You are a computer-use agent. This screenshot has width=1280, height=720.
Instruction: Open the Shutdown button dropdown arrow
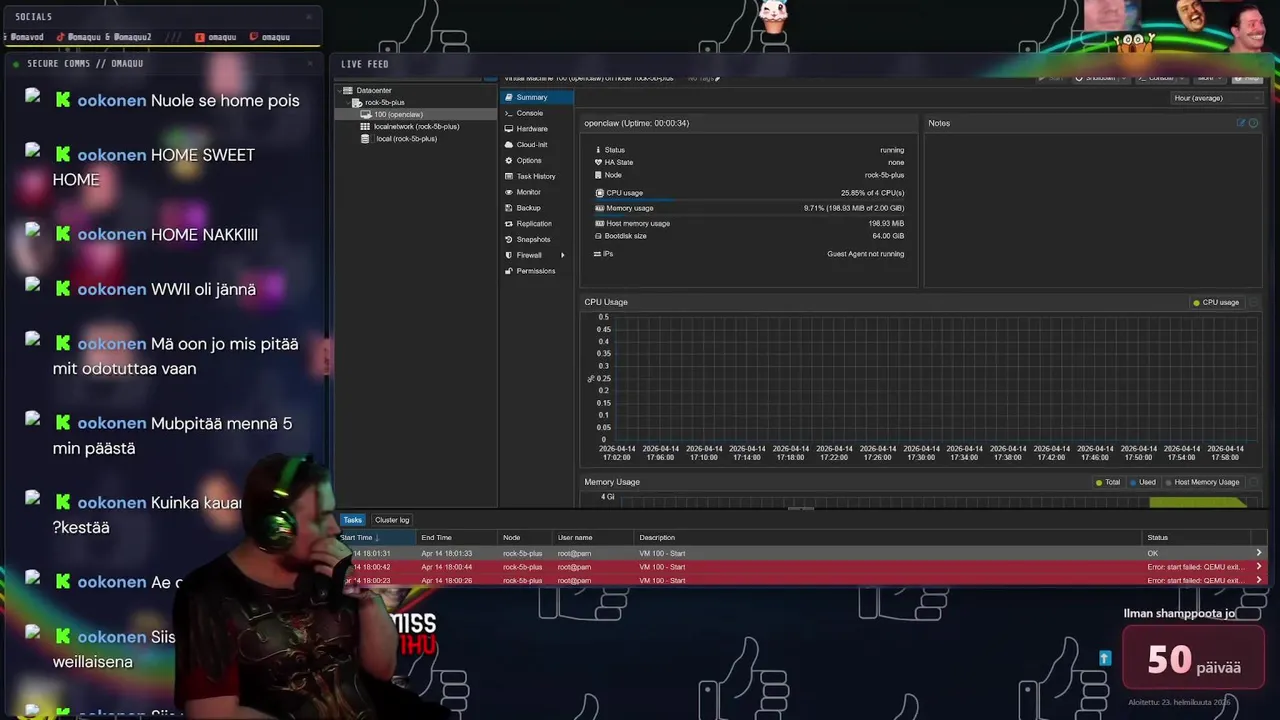pos(1124,78)
